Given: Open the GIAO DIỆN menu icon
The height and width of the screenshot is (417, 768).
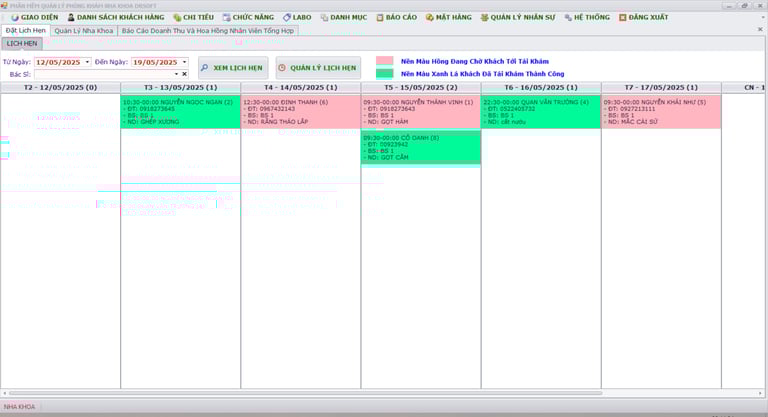Looking at the screenshot, I should click(x=15, y=17).
